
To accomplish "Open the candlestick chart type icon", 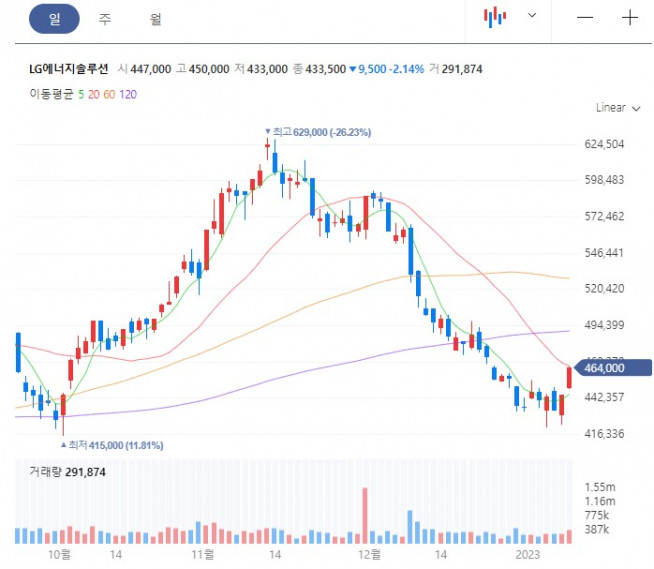I will pyautogui.click(x=495, y=16).
